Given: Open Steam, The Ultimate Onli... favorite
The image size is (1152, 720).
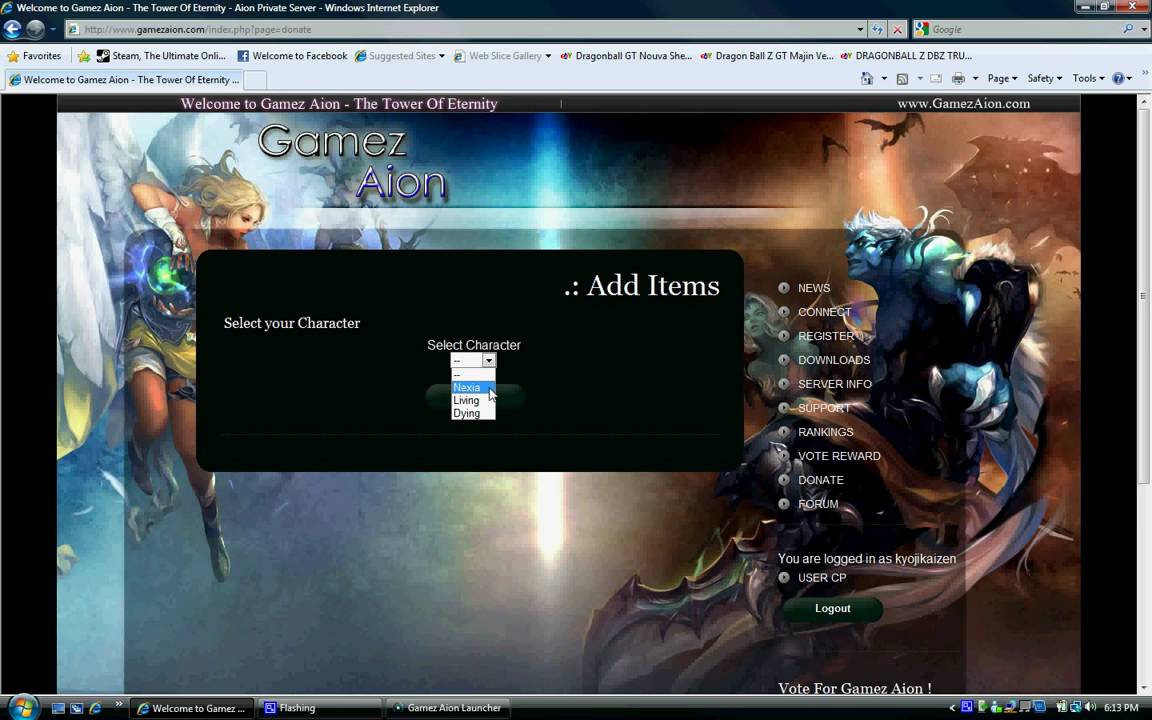Looking at the screenshot, I should coord(162,56).
